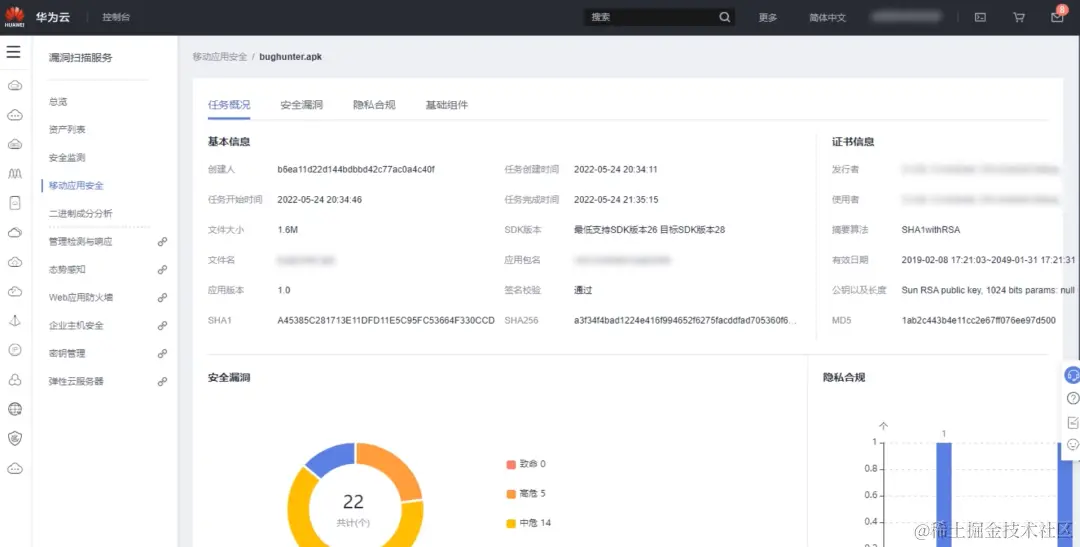Click the orange segment of the donut chart
Image resolution: width=1080 pixels, height=547 pixels.
point(394,468)
